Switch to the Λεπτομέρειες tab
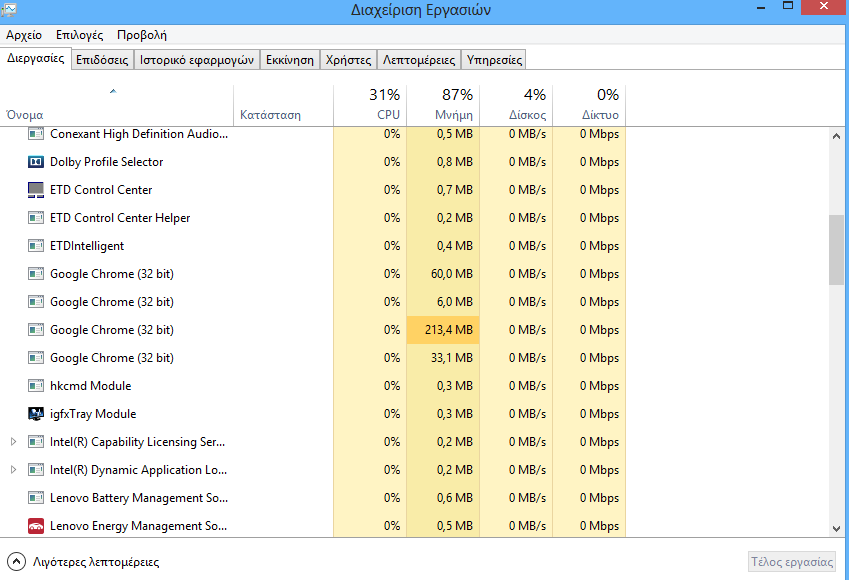The width and height of the screenshot is (849, 580). 419,60
